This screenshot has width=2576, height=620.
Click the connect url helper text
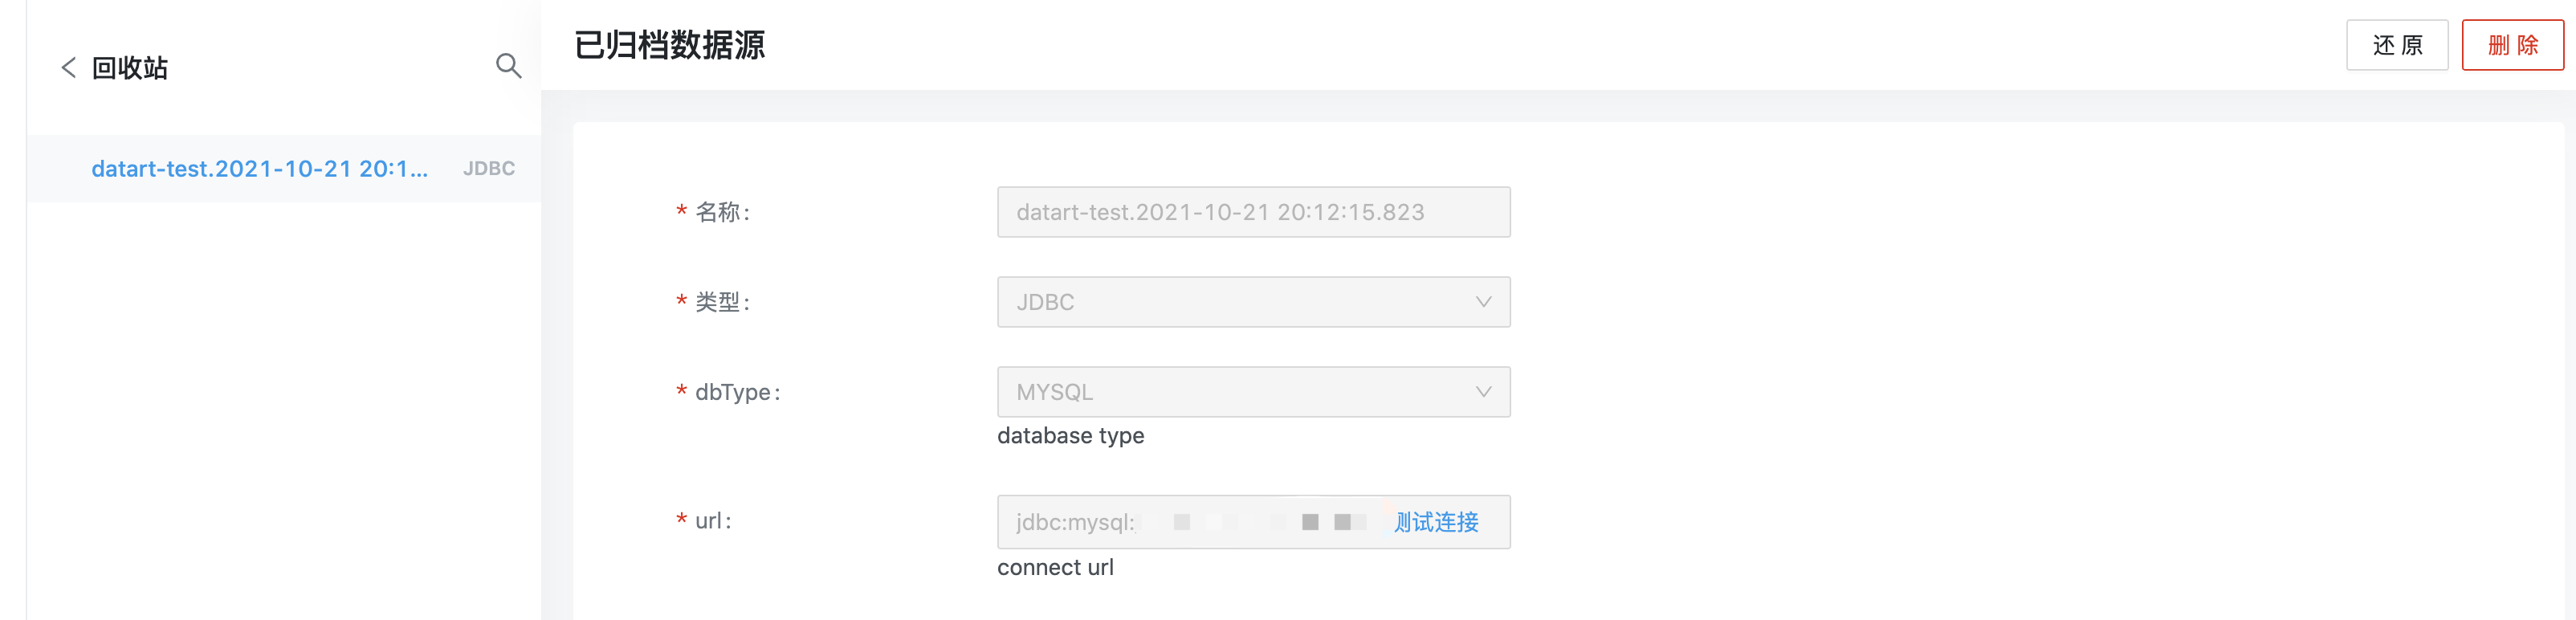pyautogui.click(x=1055, y=567)
